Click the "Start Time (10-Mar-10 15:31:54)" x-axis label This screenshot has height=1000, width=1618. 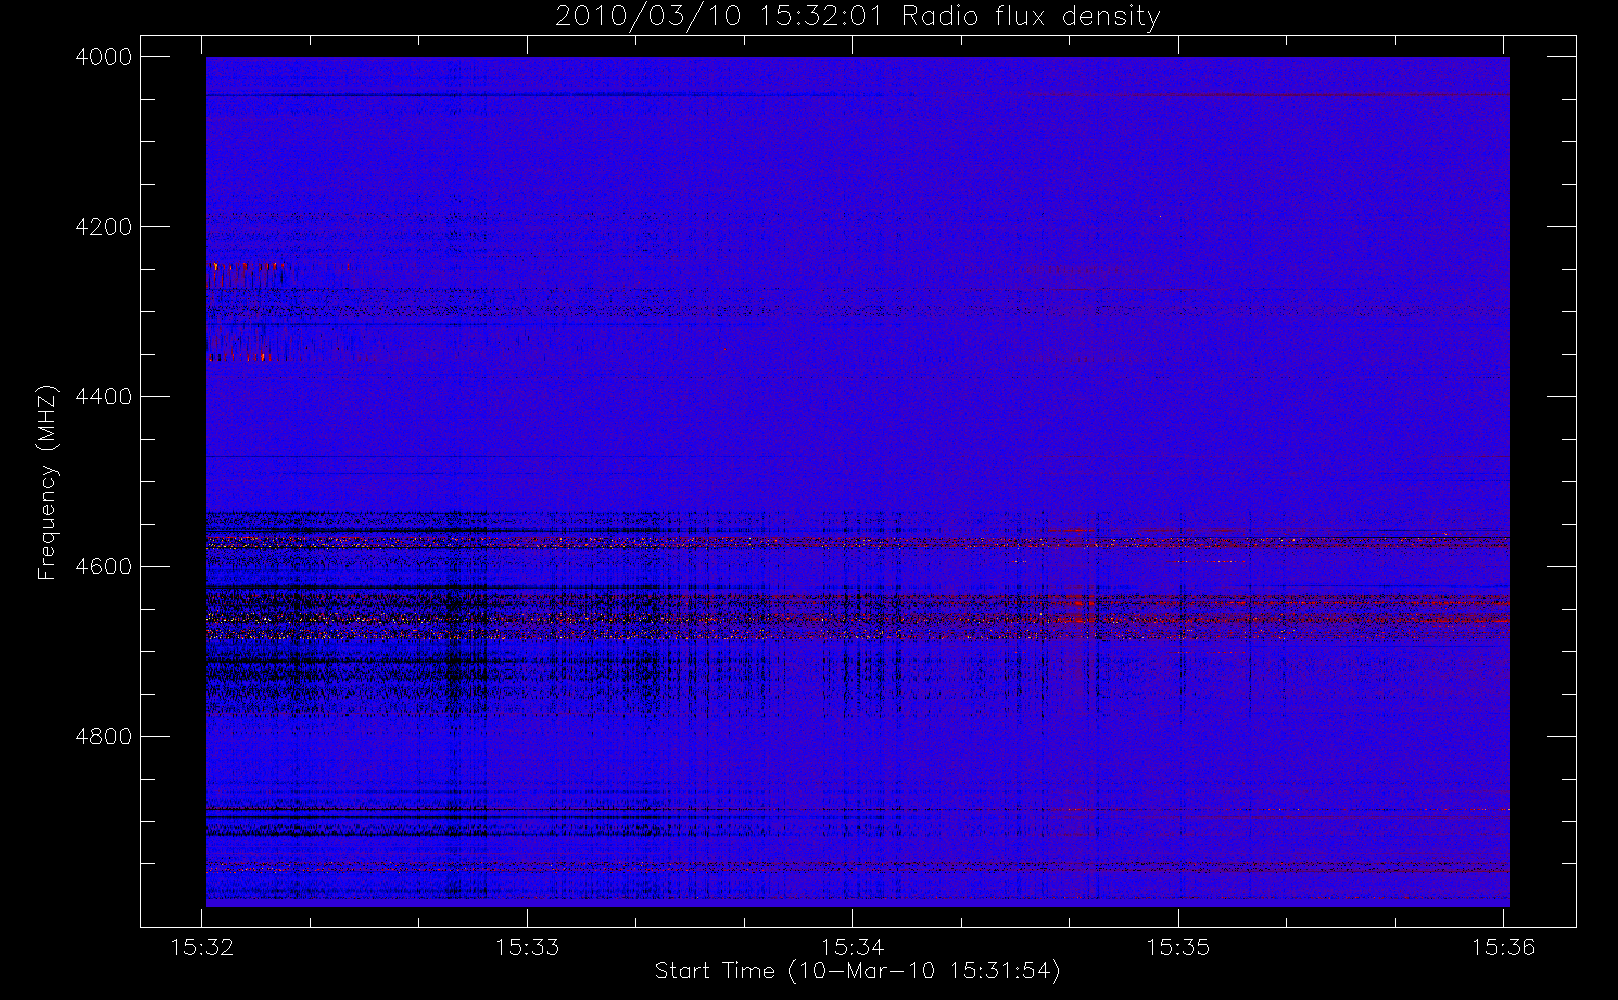pyautogui.click(x=857, y=971)
